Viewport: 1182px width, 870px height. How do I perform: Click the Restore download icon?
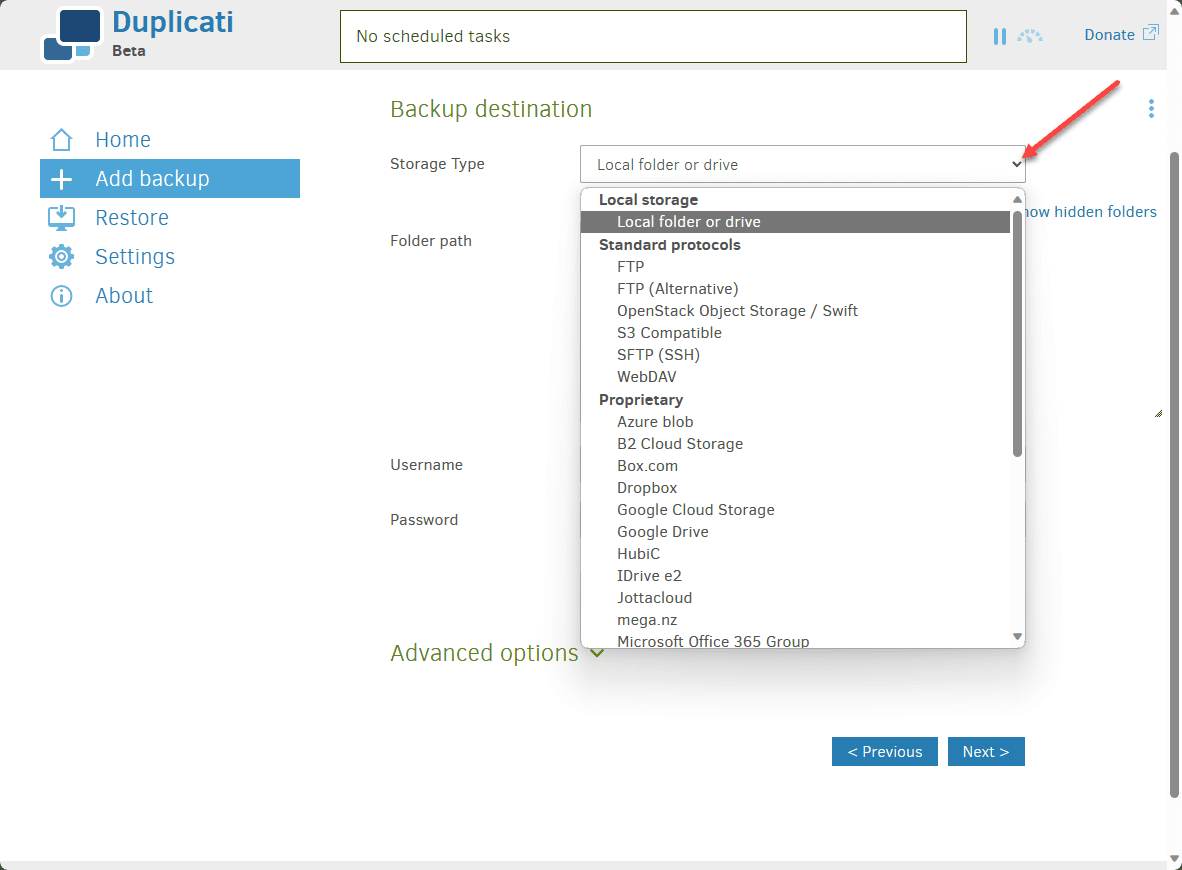point(61,218)
